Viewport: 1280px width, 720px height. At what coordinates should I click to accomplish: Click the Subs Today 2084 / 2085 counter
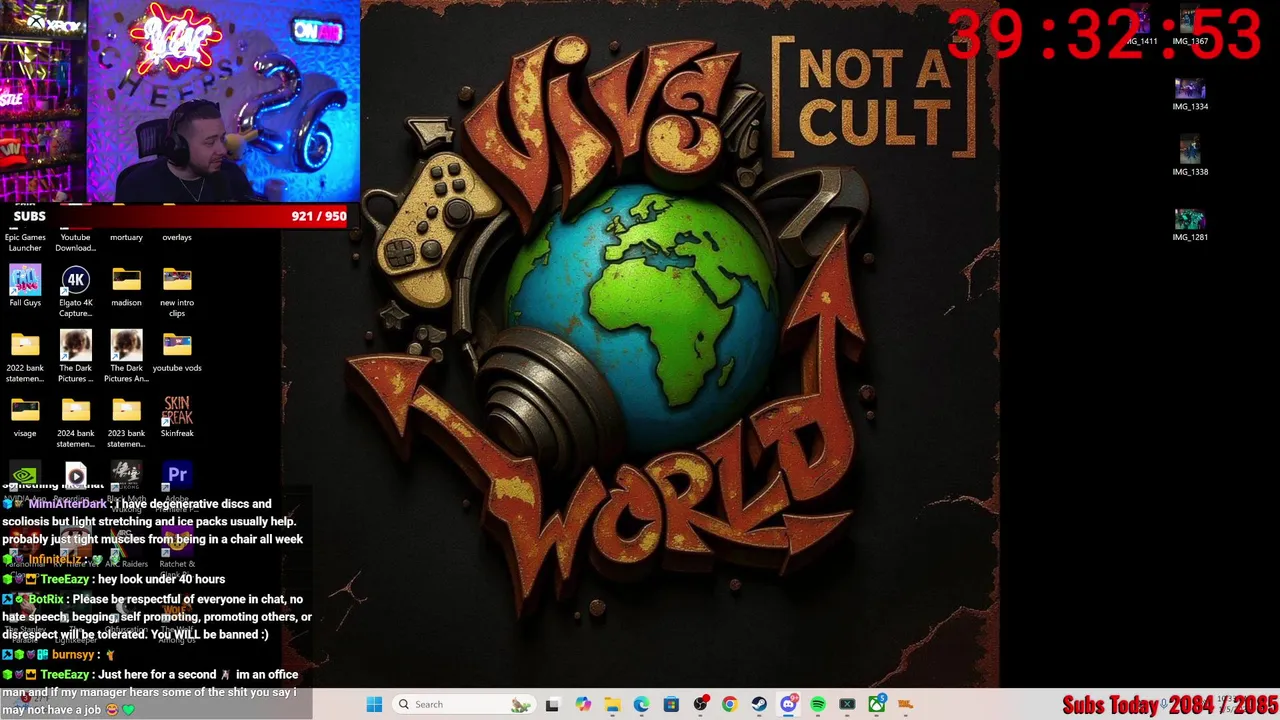[1170, 706]
